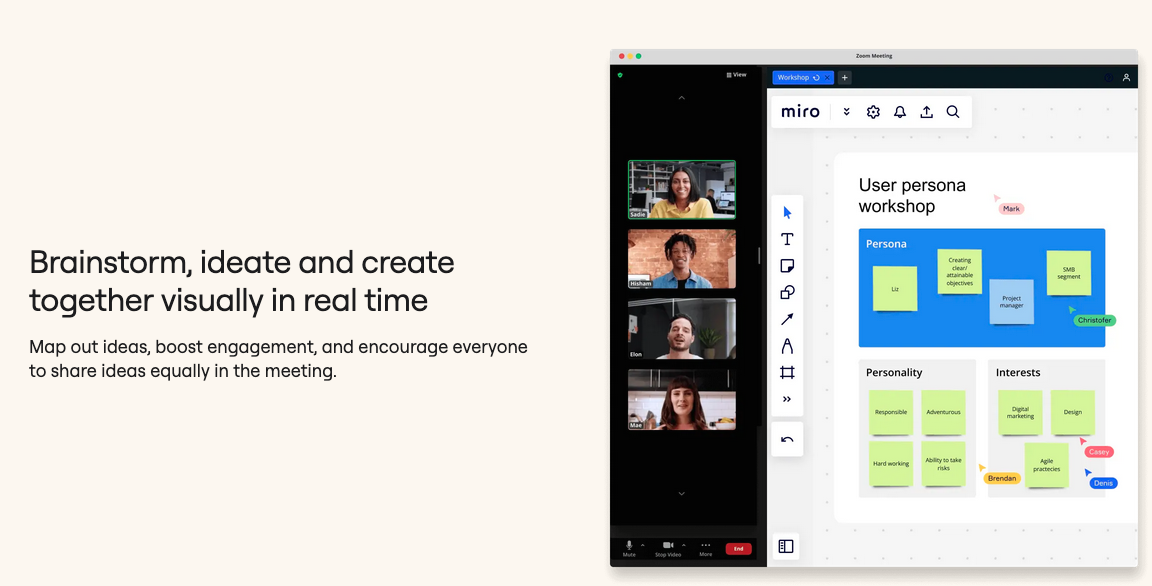The width and height of the screenshot is (1152, 586).
Task: Click Sadie's video thumbnail
Action: click(x=682, y=189)
